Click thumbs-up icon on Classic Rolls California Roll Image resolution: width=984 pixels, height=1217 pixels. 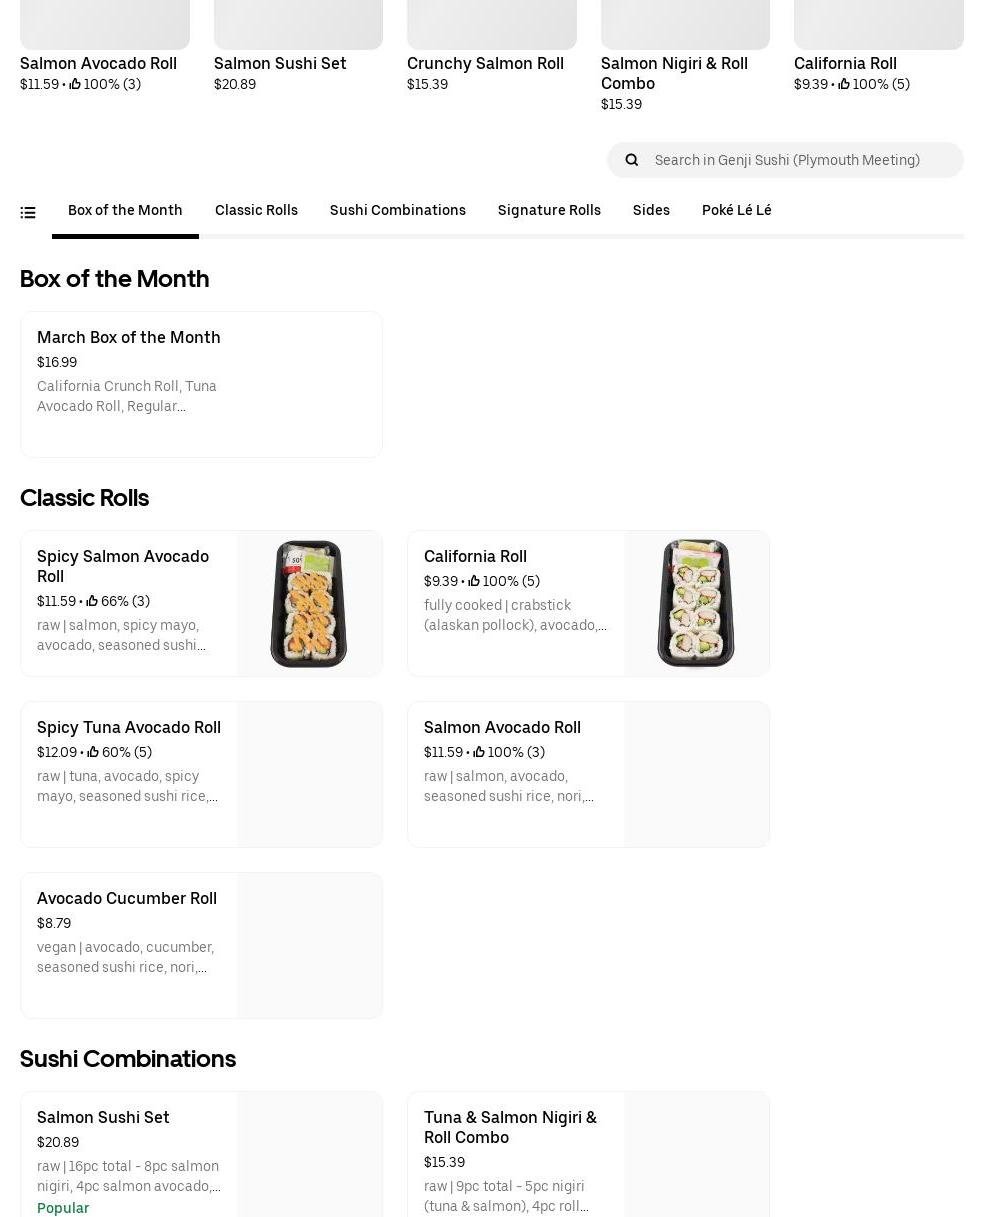tap(474, 581)
